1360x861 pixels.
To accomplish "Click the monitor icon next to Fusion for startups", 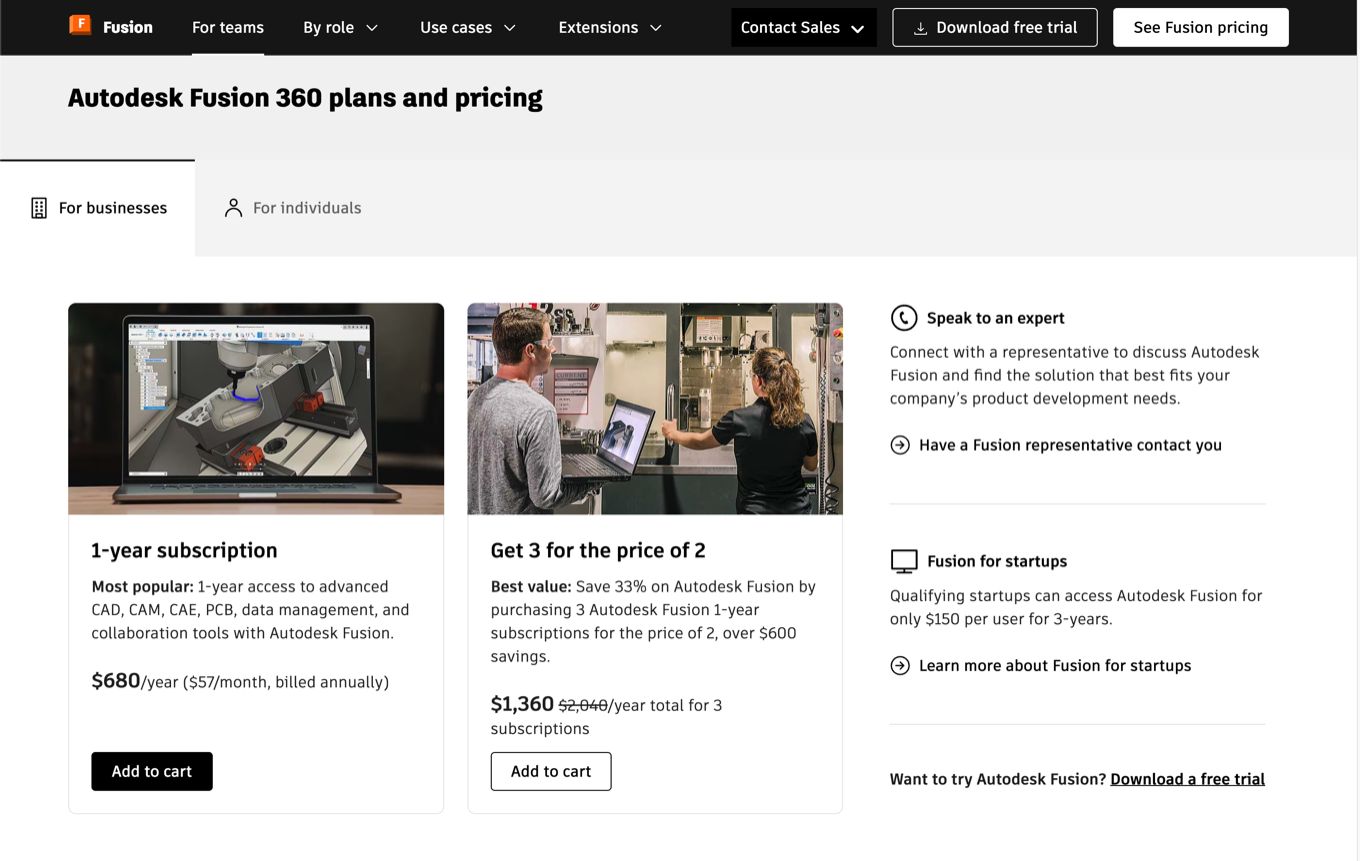I will 904,561.
